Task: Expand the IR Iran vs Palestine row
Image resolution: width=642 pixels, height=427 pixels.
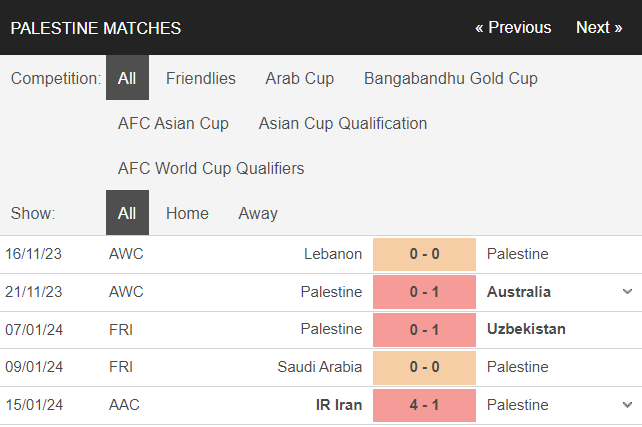Action: click(x=627, y=405)
